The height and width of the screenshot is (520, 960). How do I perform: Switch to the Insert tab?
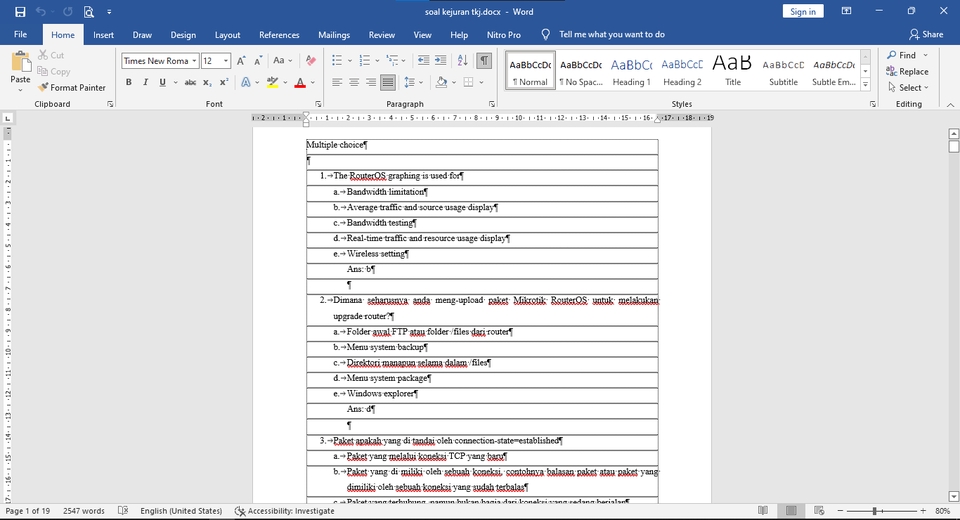tap(103, 35)
